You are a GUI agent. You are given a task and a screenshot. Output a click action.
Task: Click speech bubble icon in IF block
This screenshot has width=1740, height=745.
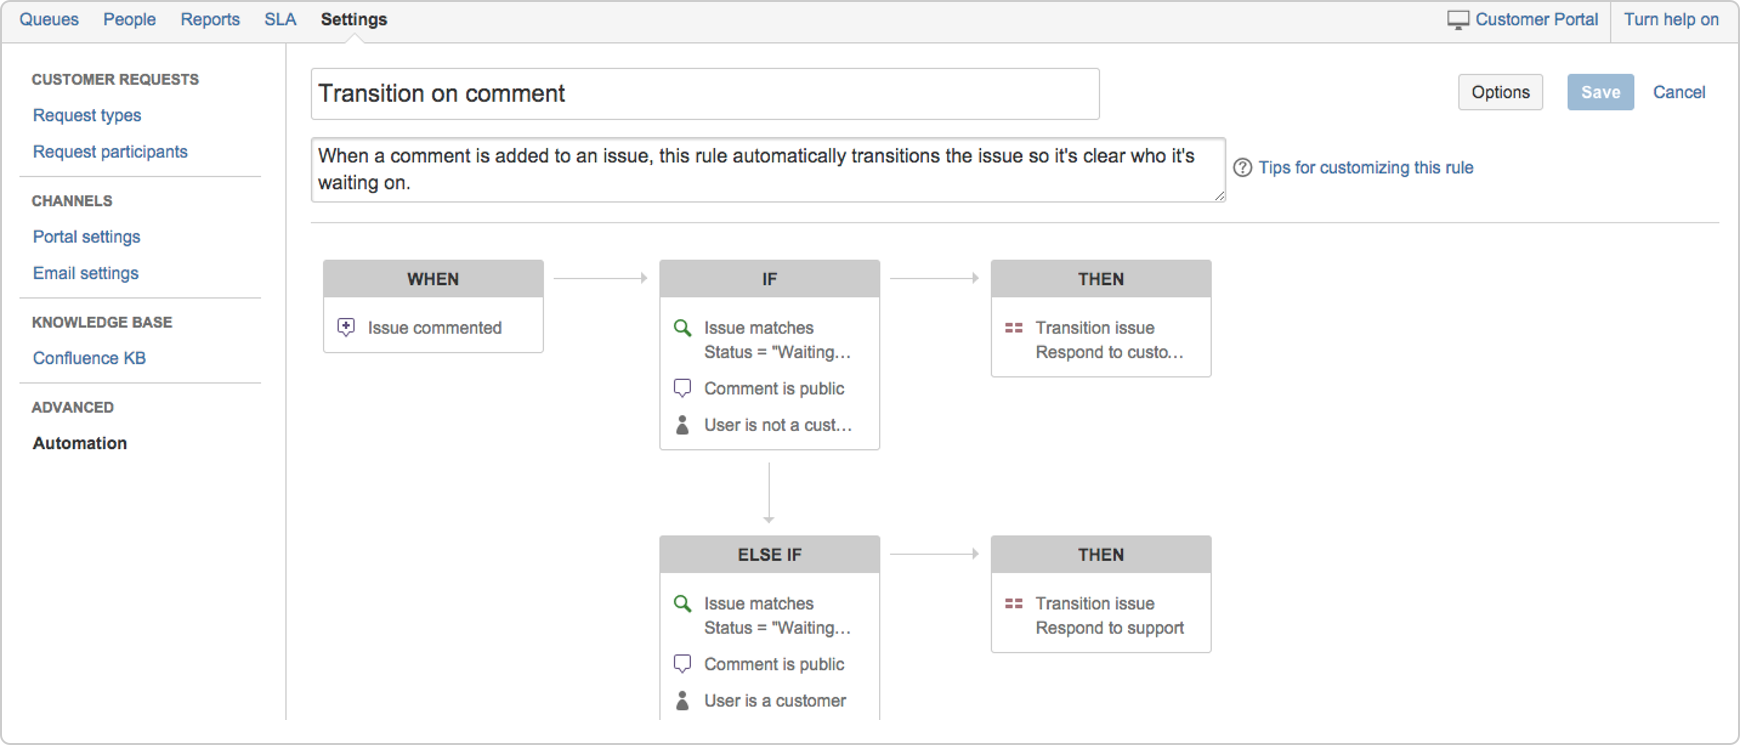[x=682, y=388]
